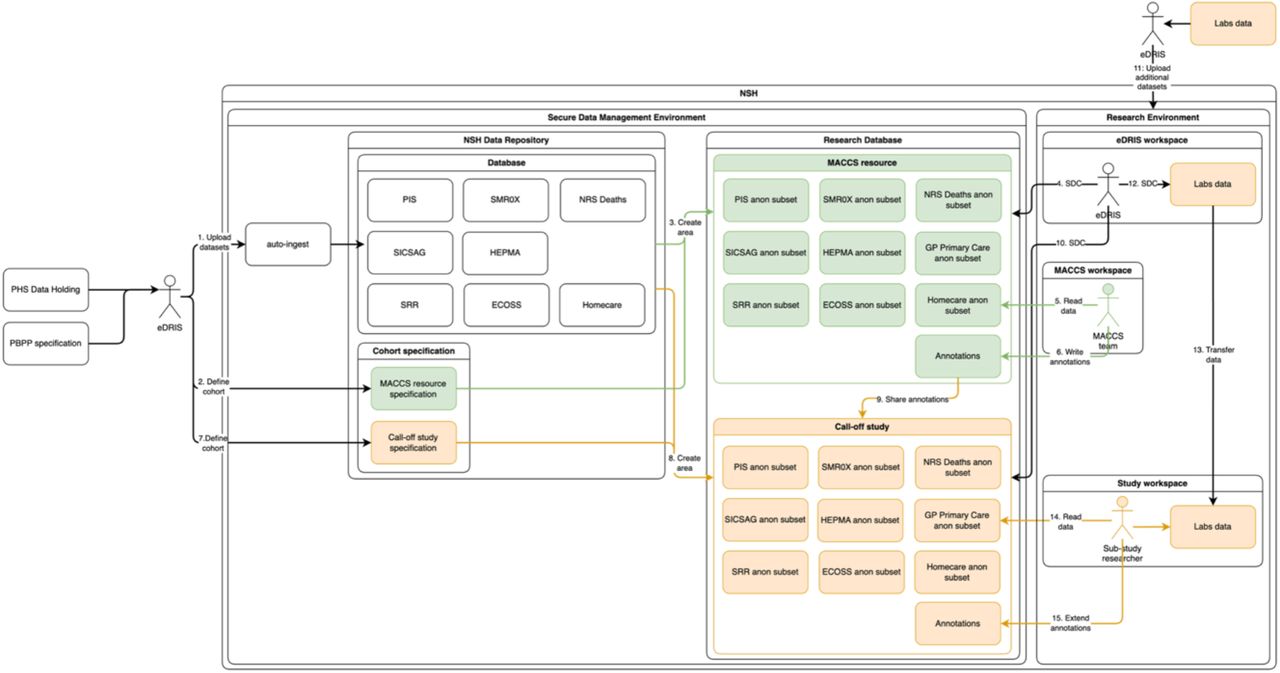The image size is (1280, 673).
Task: Click SMR0X anon subset in Call-off study
Action: point(862,467)
